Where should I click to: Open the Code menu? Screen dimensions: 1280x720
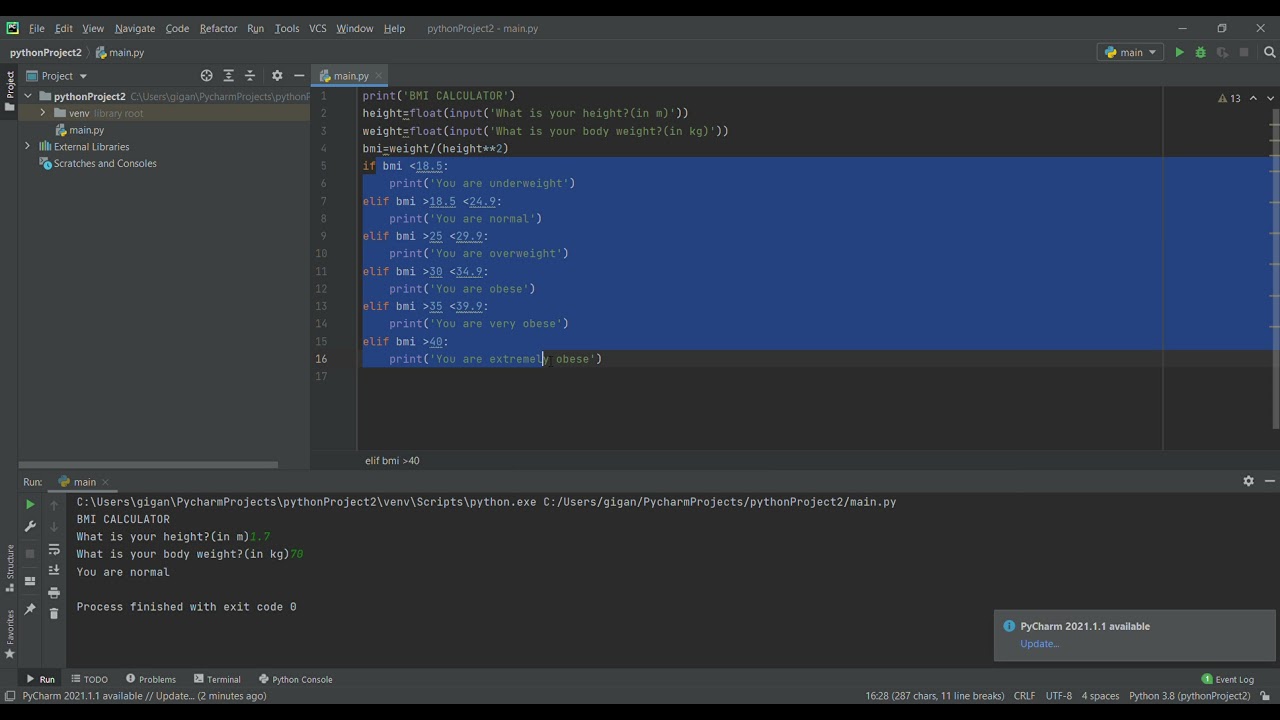(x=177, y=28)
